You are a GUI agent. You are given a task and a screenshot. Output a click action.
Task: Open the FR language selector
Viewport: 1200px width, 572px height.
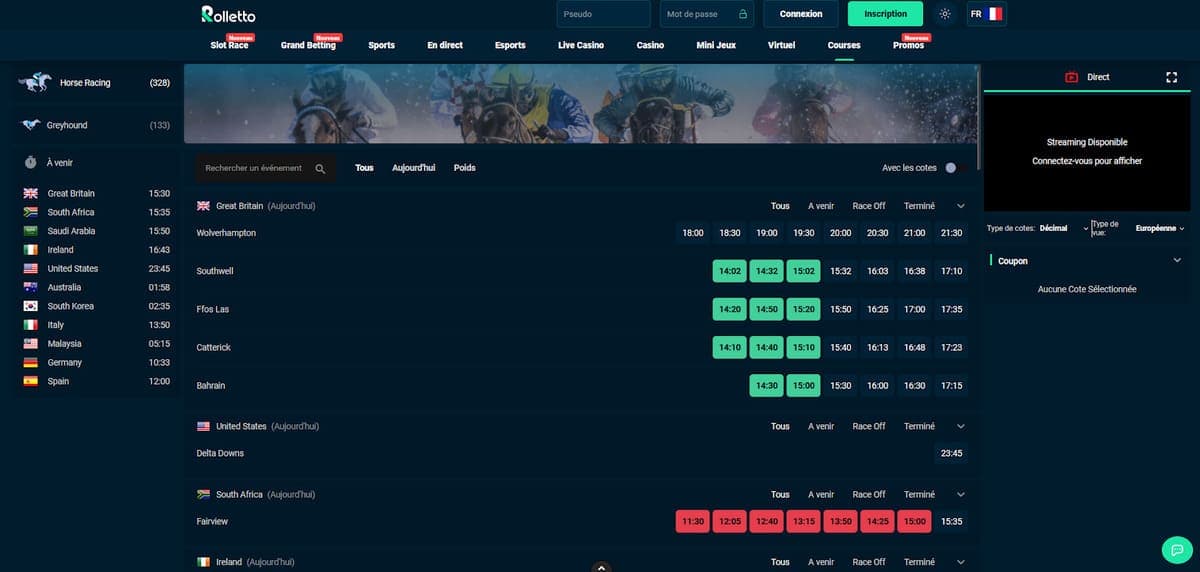point(985,14)
